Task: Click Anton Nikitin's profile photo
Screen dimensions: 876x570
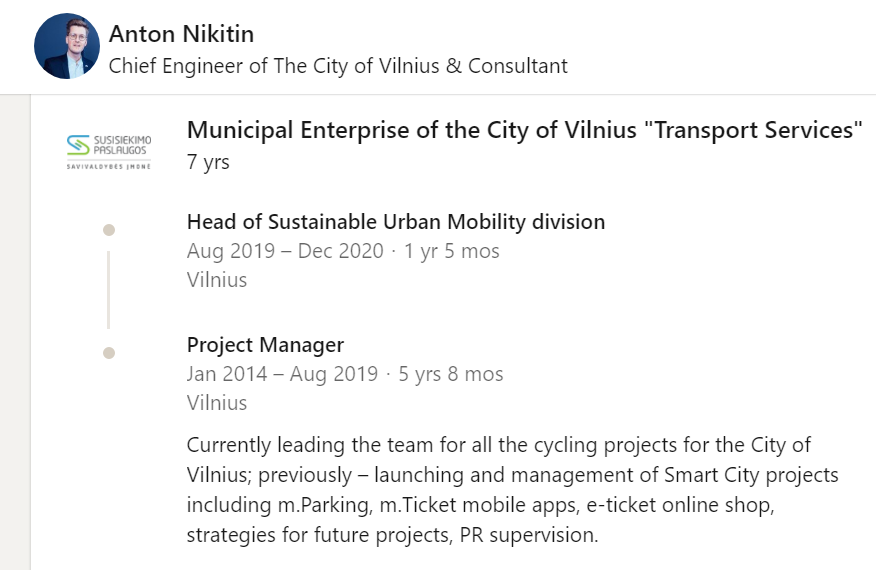Action: (x=67, y=46)
